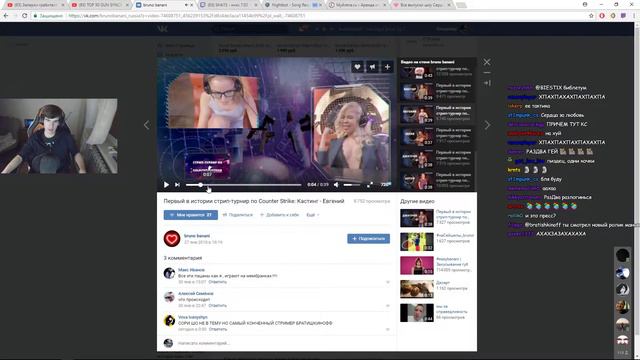The image size is (640, 360).
Task: Open first 'Другие видео' thumbnail
Action: point(417,218)
